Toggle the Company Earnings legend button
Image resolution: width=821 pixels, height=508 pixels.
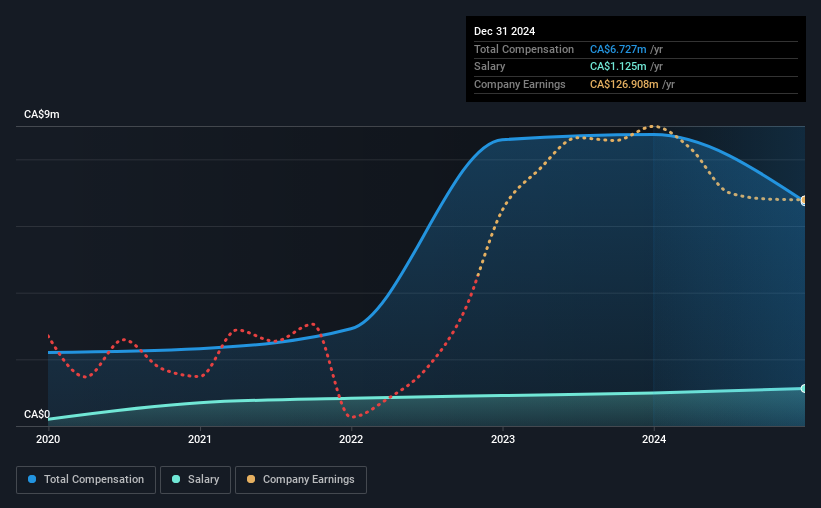tap(301, 480)
